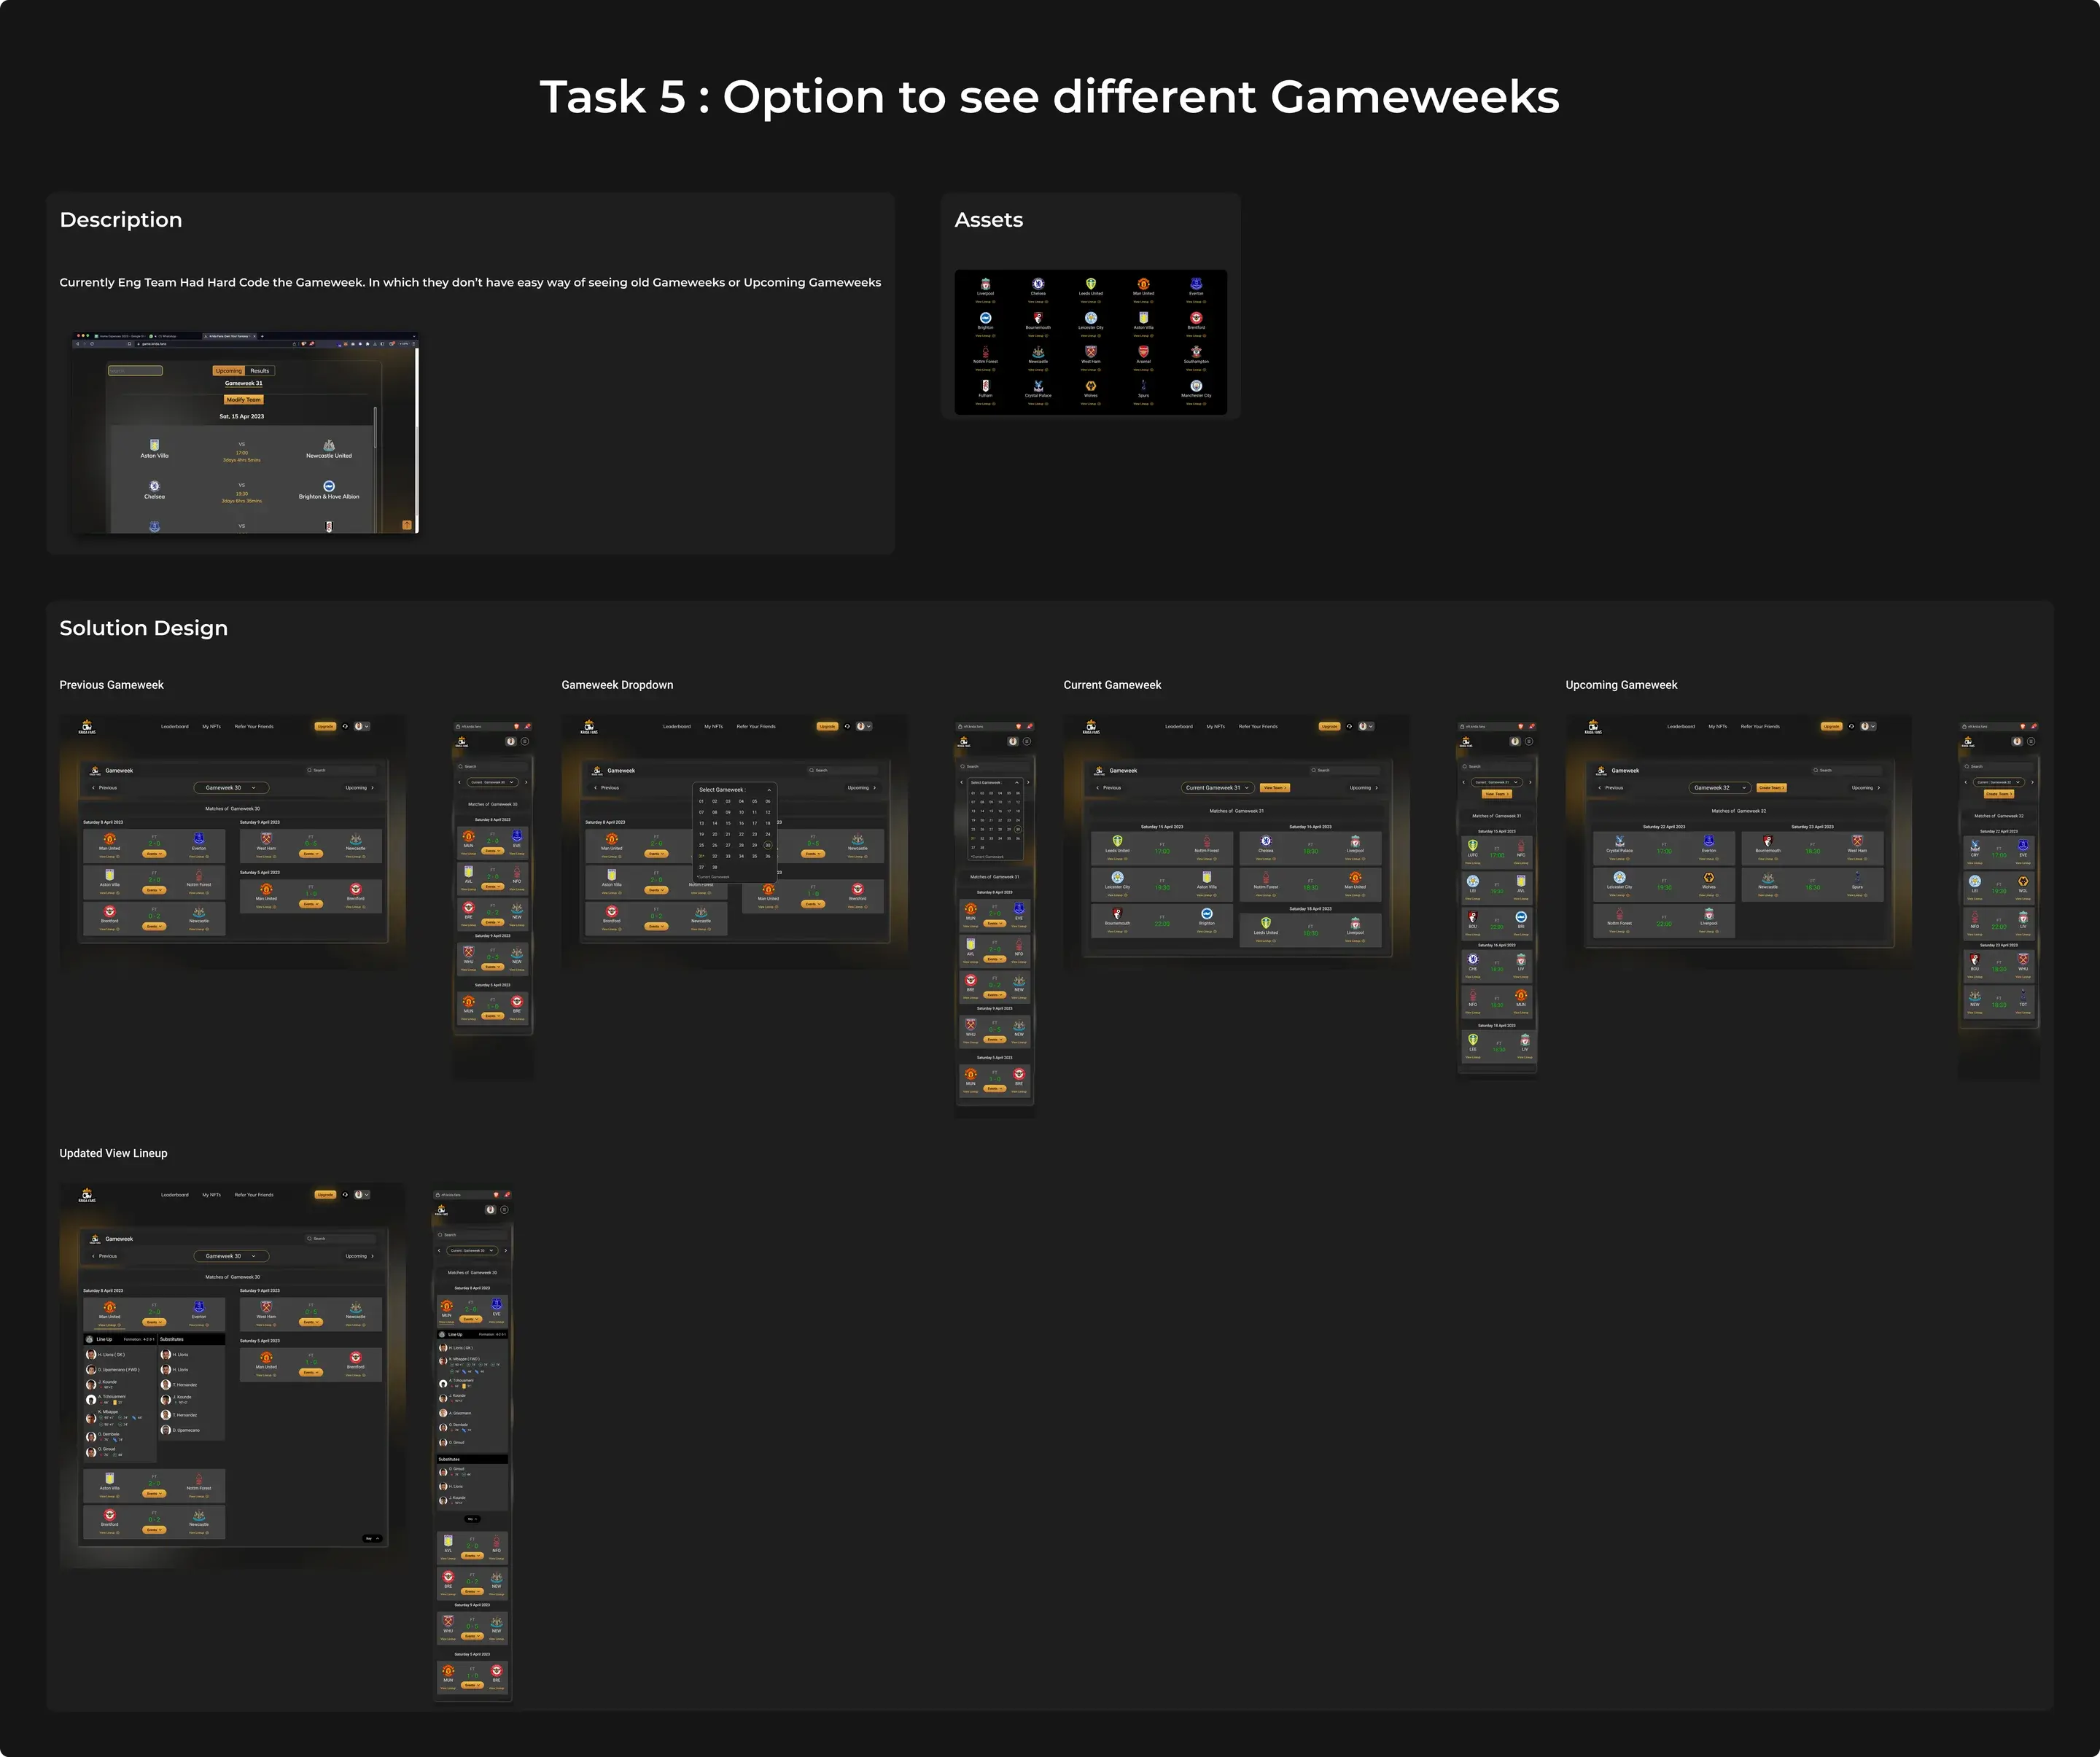Select the Manchester City crest in Assets
This screenshot has width=2100, height=1757.
tap(1196, 386)
